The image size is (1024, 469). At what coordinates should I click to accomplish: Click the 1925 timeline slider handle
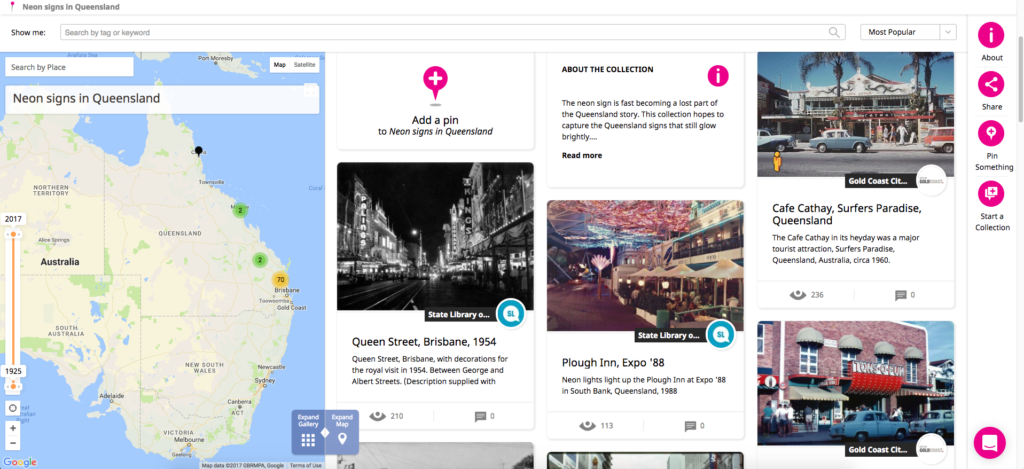13,386
